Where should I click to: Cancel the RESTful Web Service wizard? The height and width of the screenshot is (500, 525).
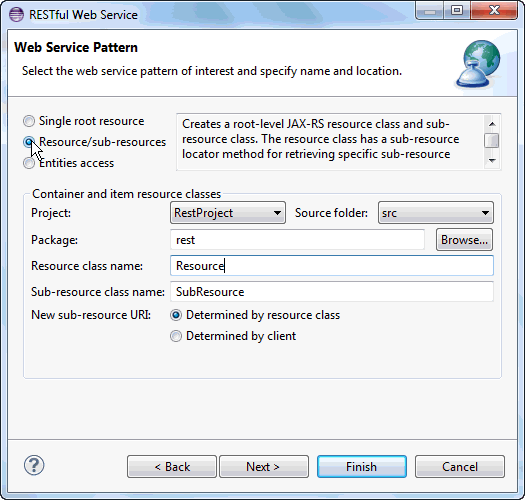[460, 467]
